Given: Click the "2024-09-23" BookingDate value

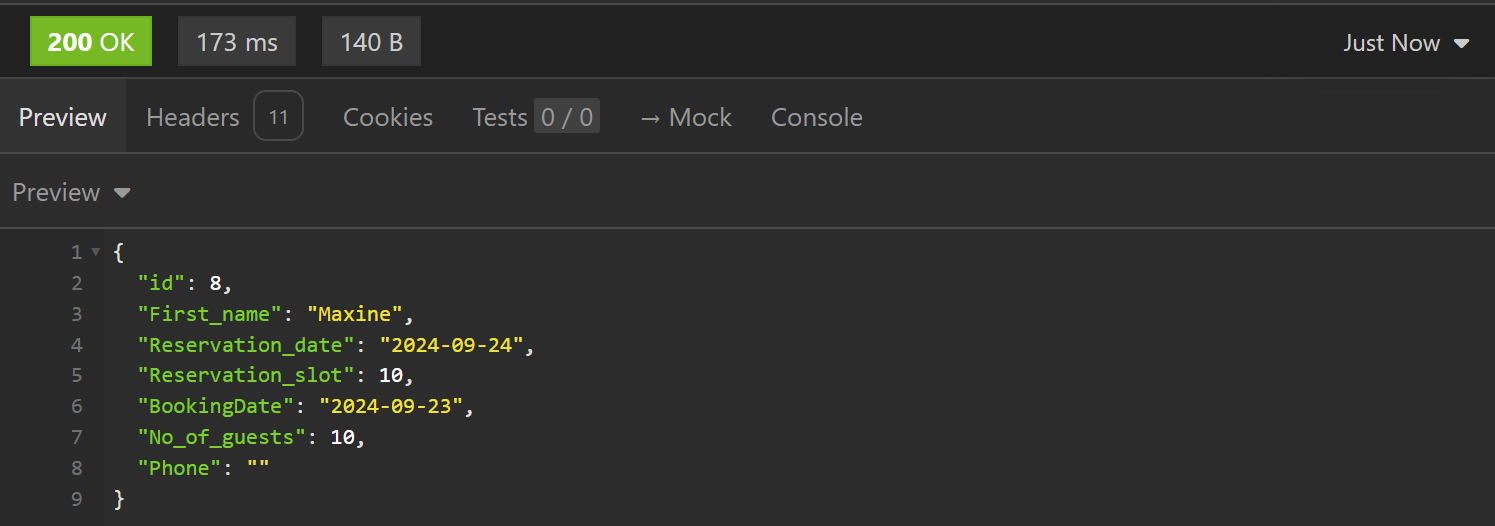Looking at the screenshot, I should click(393, 406).
